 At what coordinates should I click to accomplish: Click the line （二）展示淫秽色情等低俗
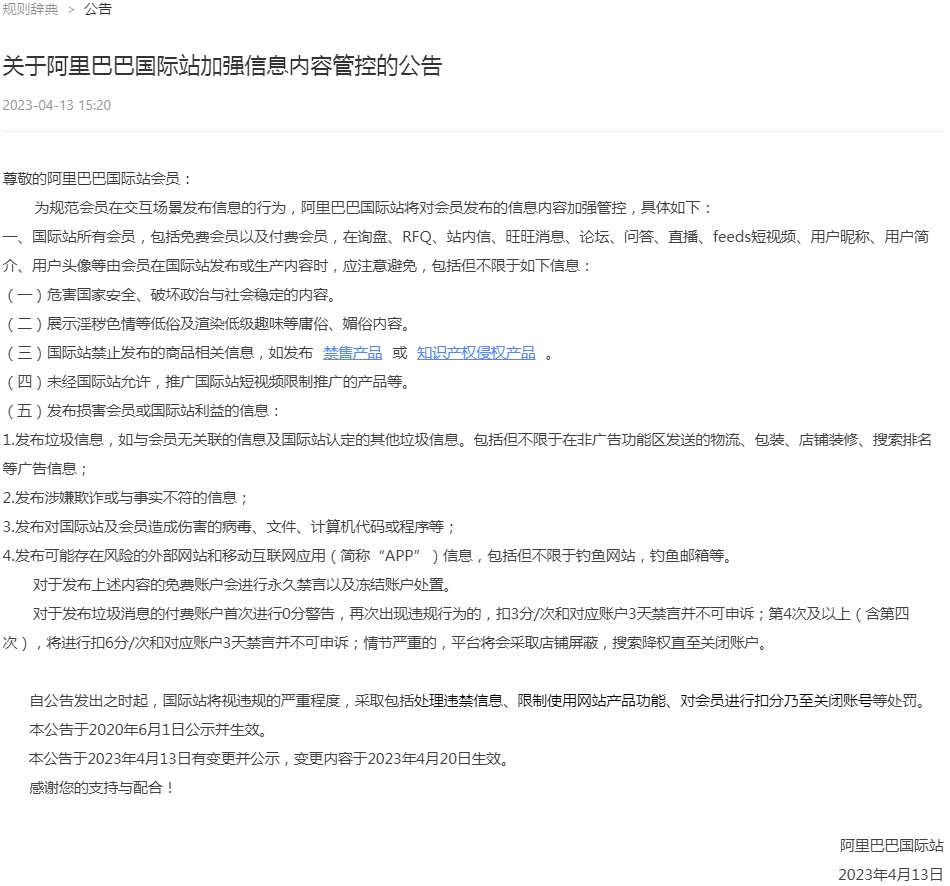pyautogui.click(x=207, y=324)
